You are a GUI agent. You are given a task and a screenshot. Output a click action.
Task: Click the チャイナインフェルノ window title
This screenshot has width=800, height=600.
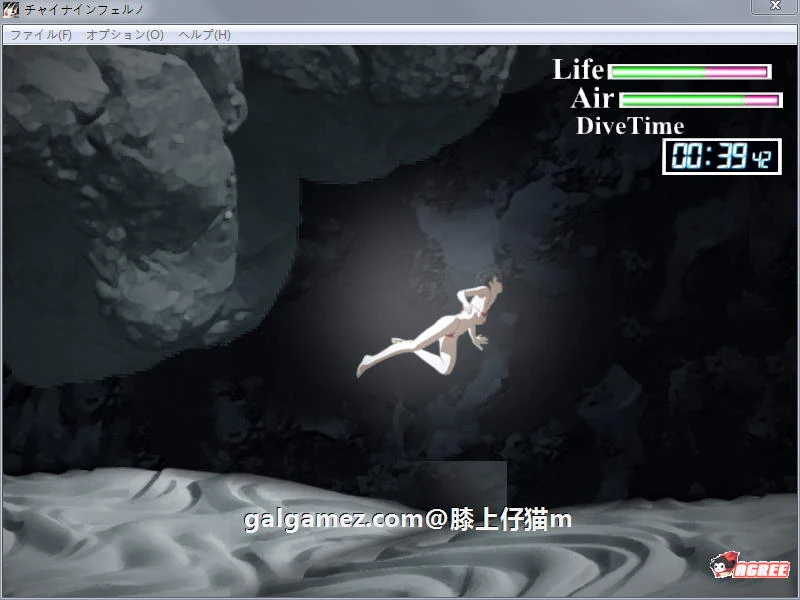pyautogui.click(x=84, y=9)
